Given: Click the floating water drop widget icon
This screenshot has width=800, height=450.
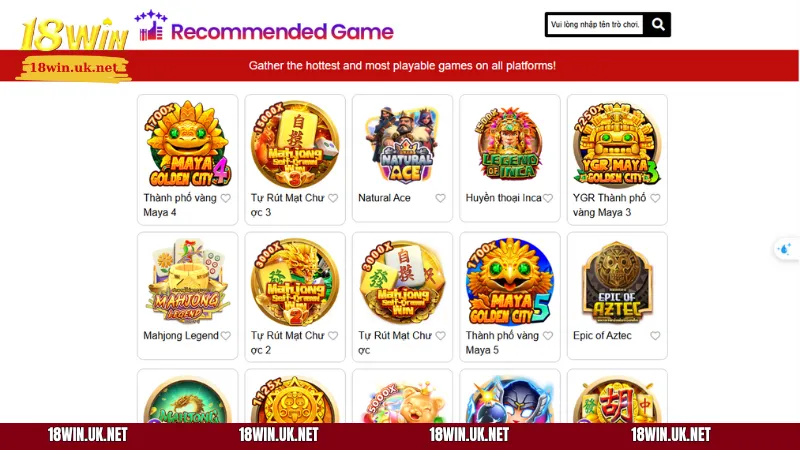Looking at the screenshot, I should coord(784,249).
